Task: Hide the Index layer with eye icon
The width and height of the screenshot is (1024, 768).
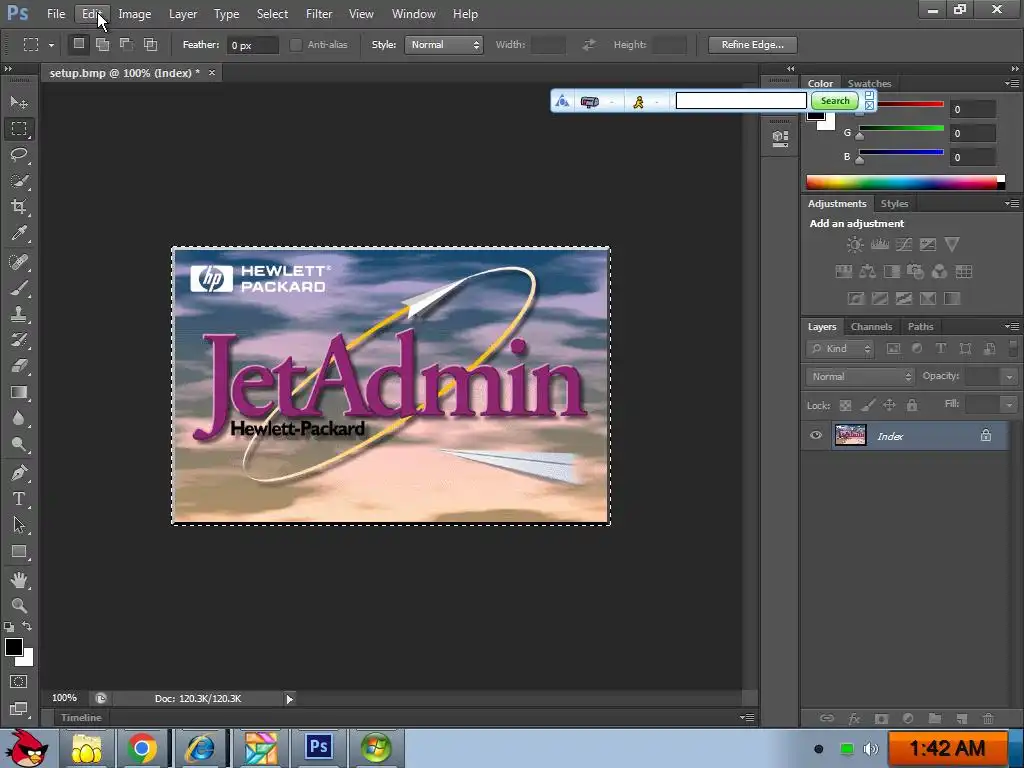Action: [x=816, y=436]
